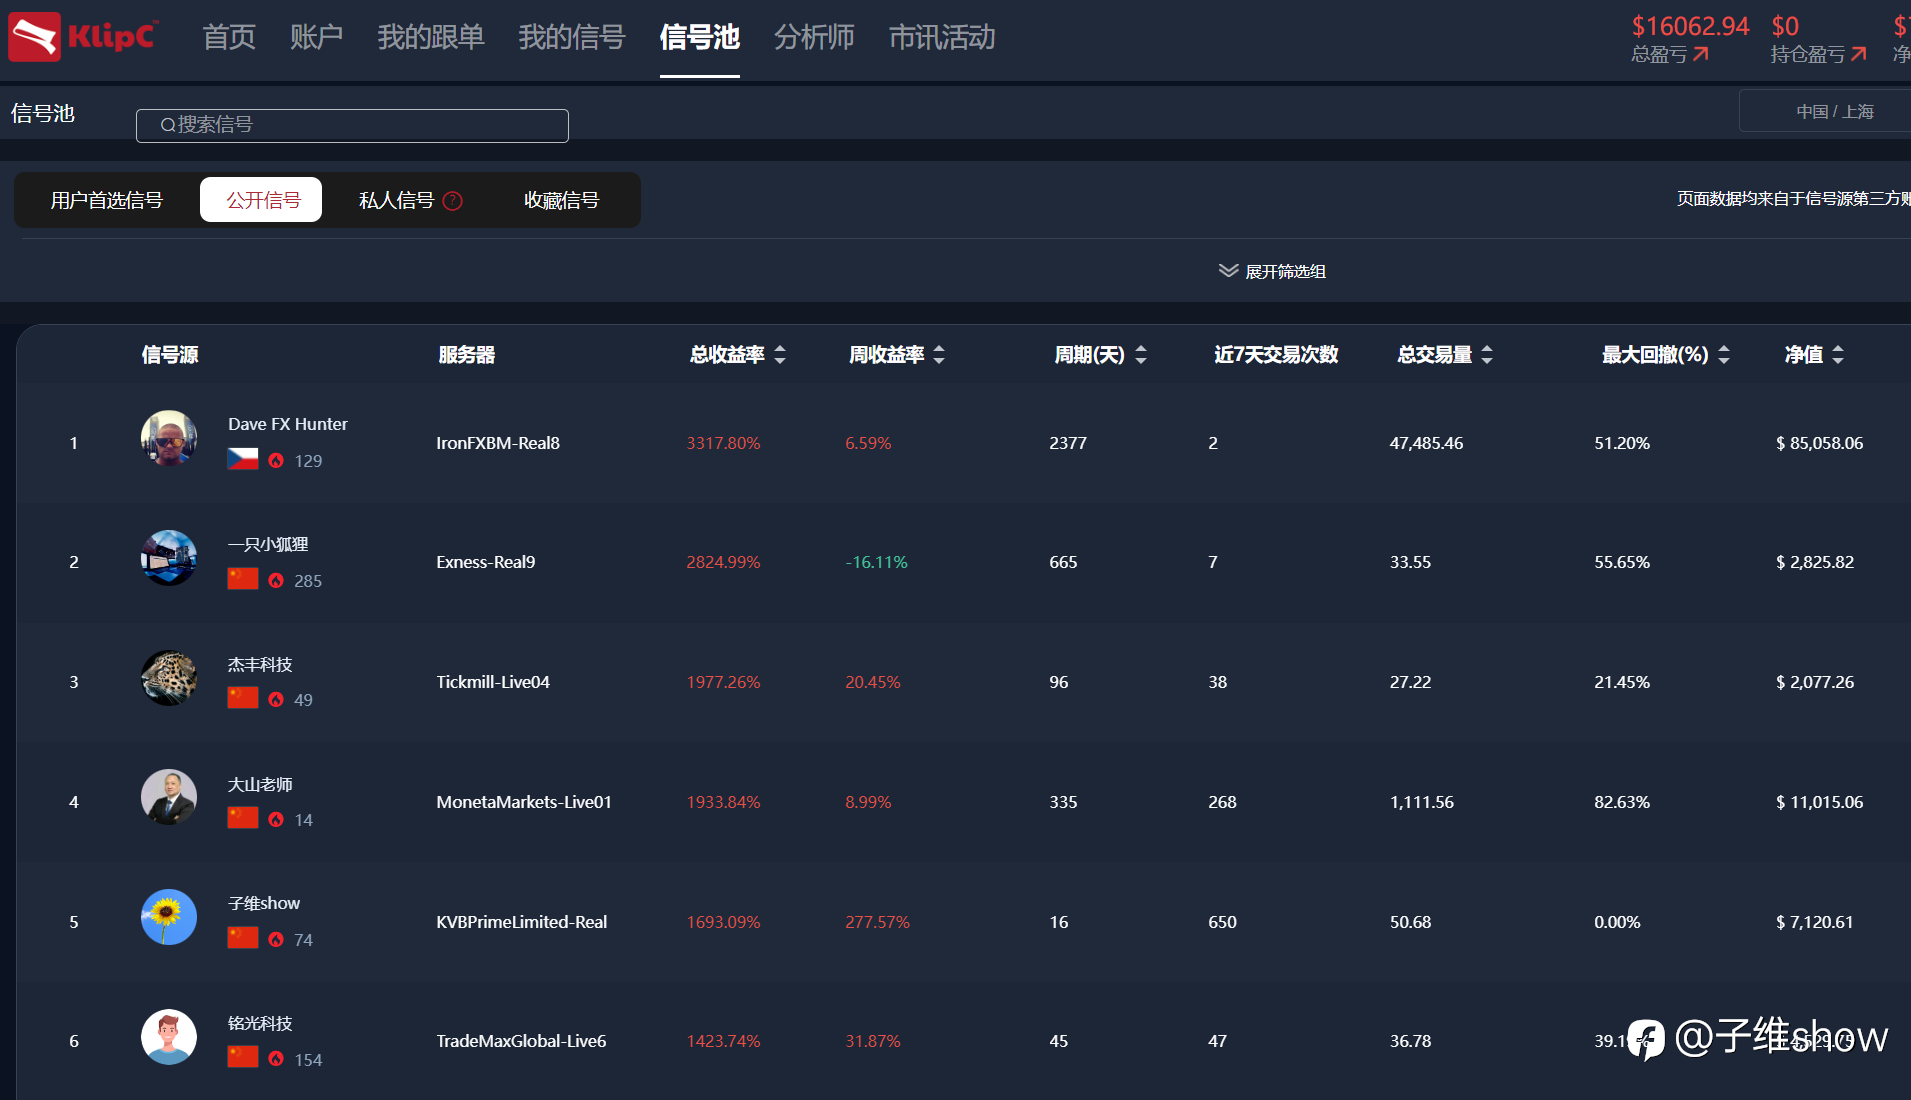Click 子维show sunflower avatar

(169, 917)
